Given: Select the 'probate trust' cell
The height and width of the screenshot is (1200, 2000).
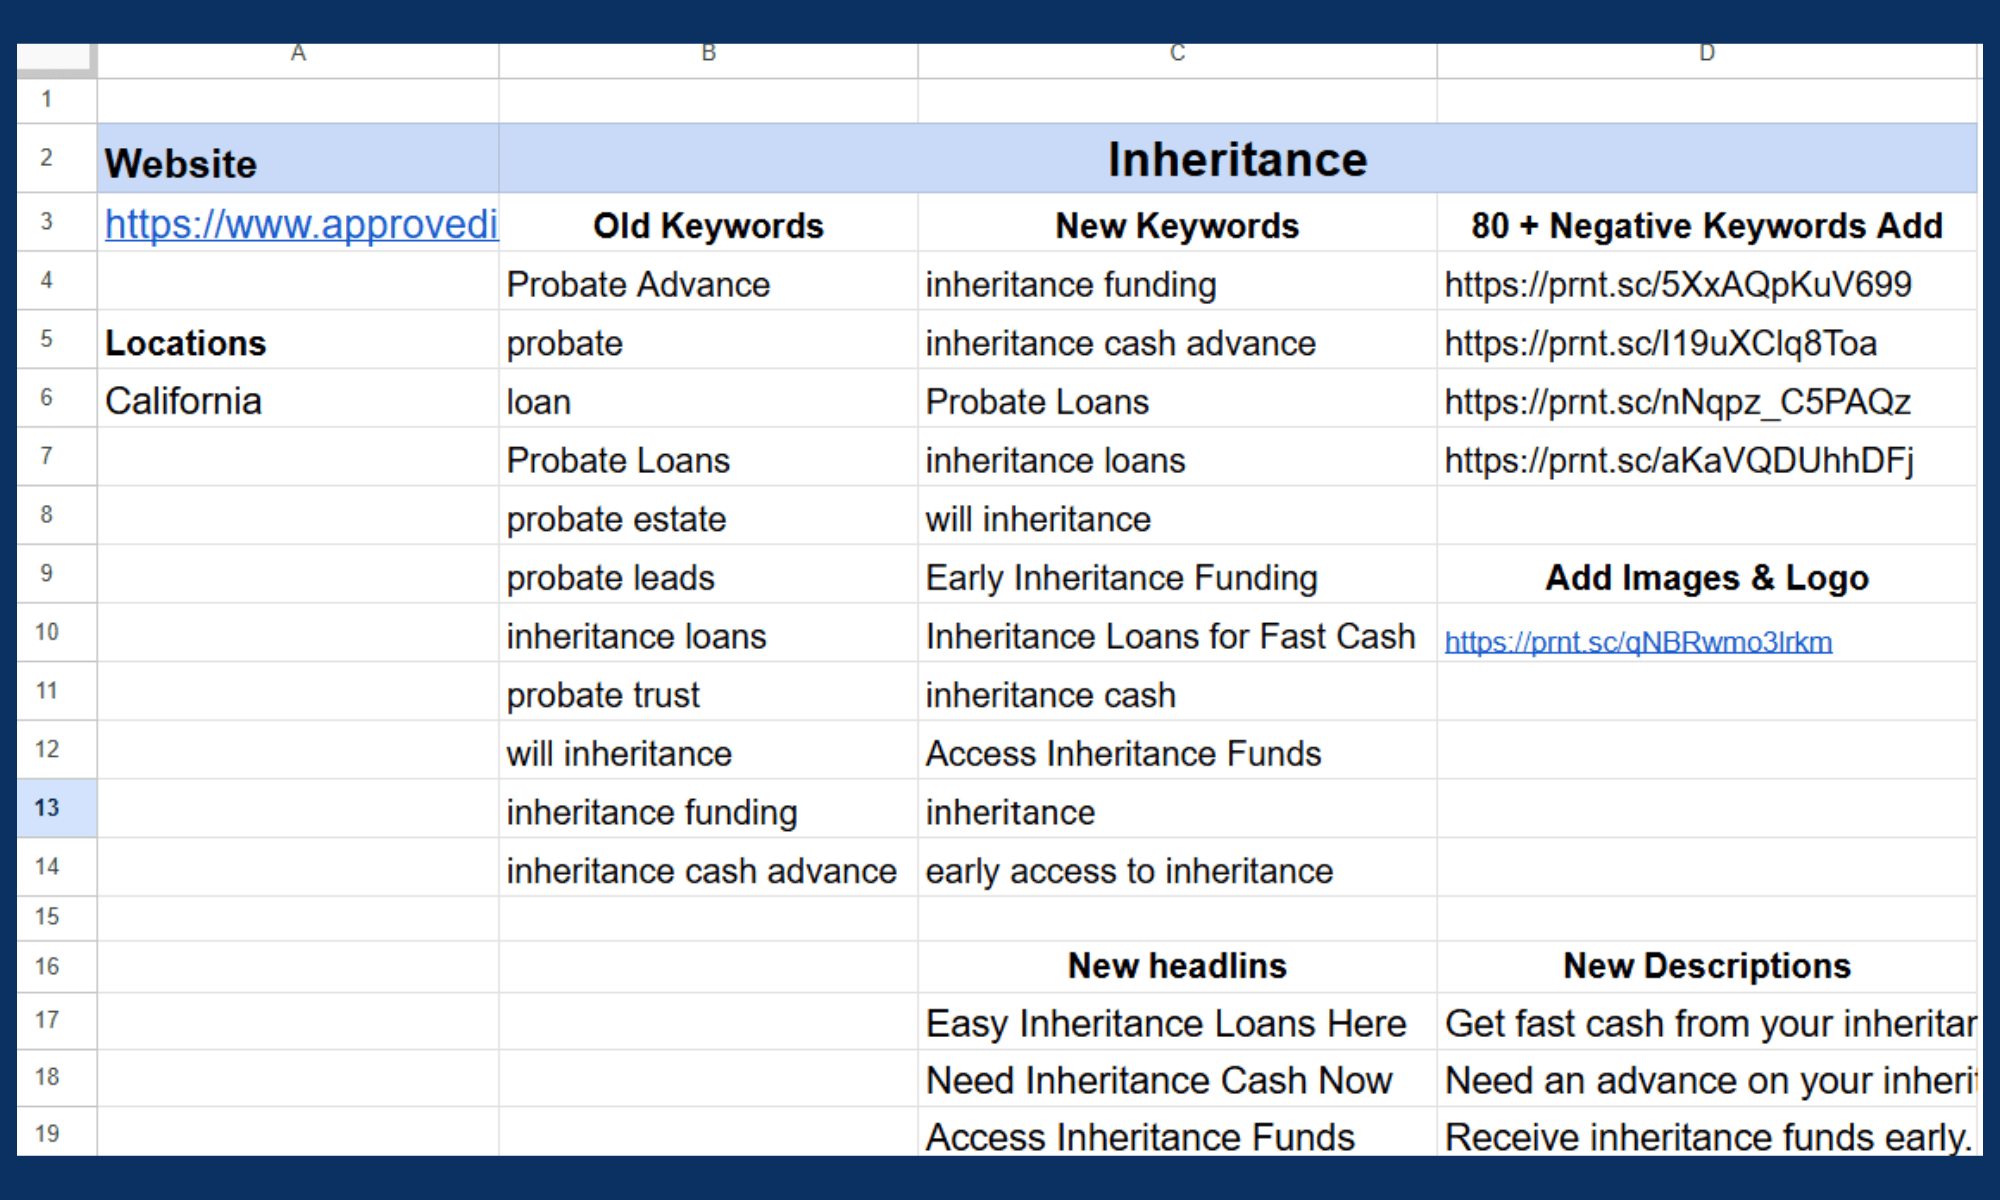Looking at the screenshot, I should tap(708, 693).
